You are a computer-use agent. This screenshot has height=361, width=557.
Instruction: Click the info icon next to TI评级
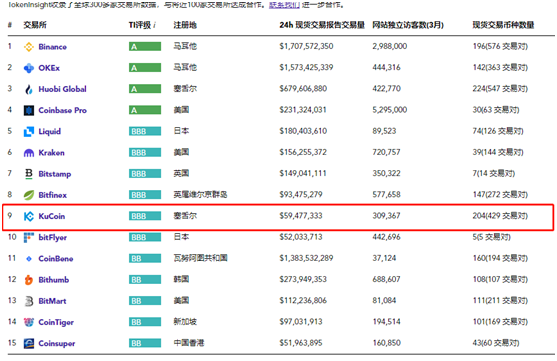(x=155, y=25)
